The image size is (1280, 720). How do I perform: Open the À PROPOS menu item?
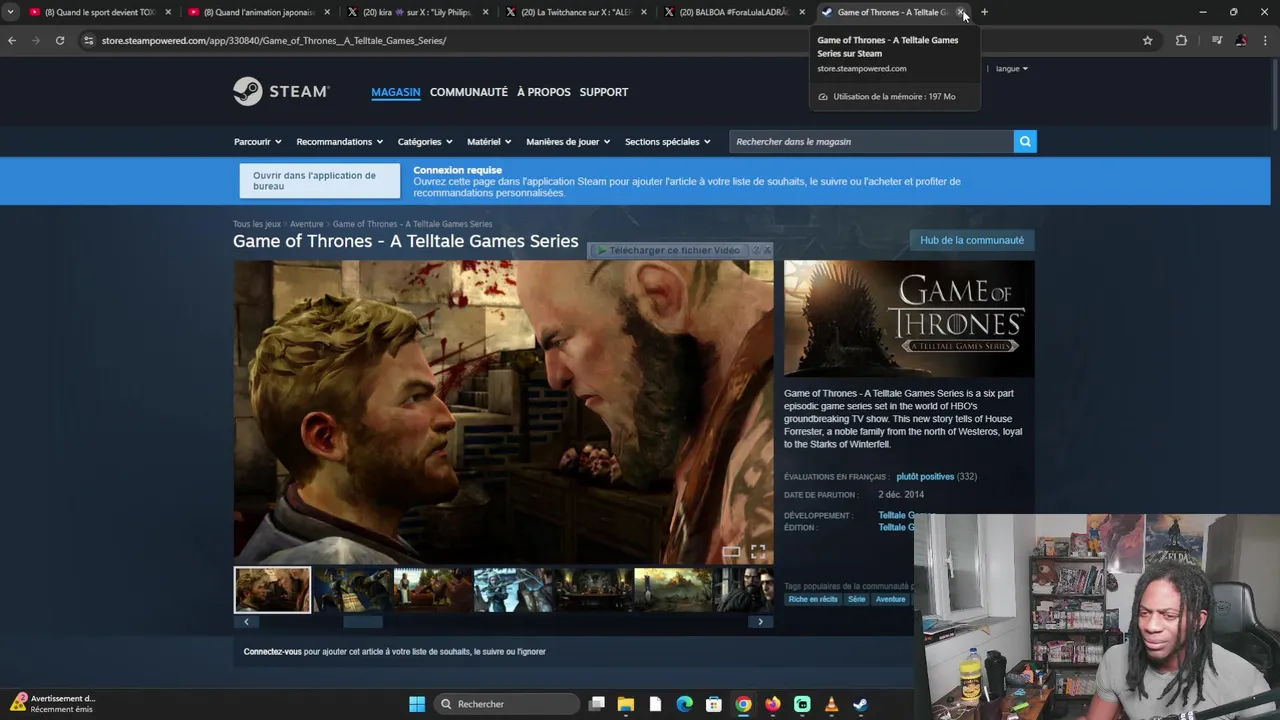[x=544, y=92]
